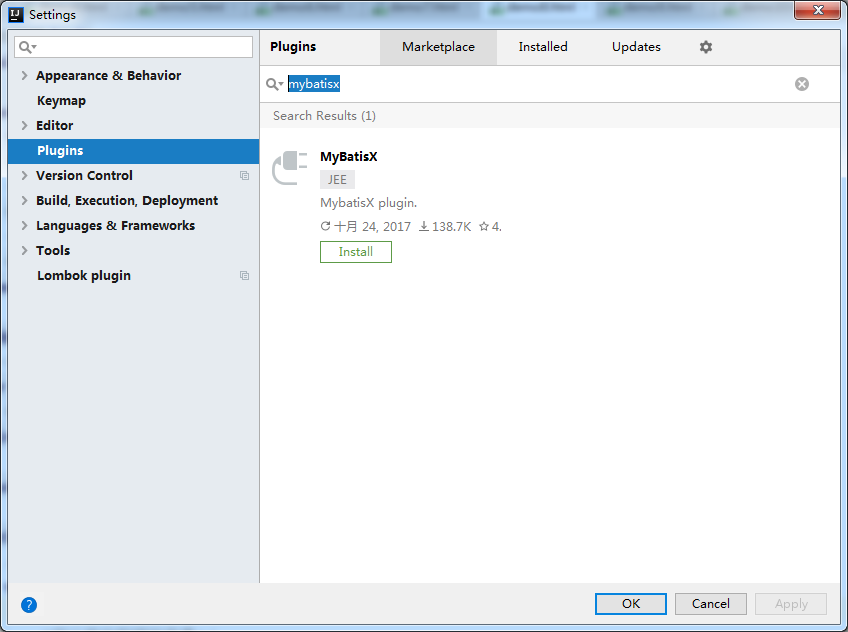Select Languages & Frameworks label
Viewport: 848px width, 632px height.
116,225
